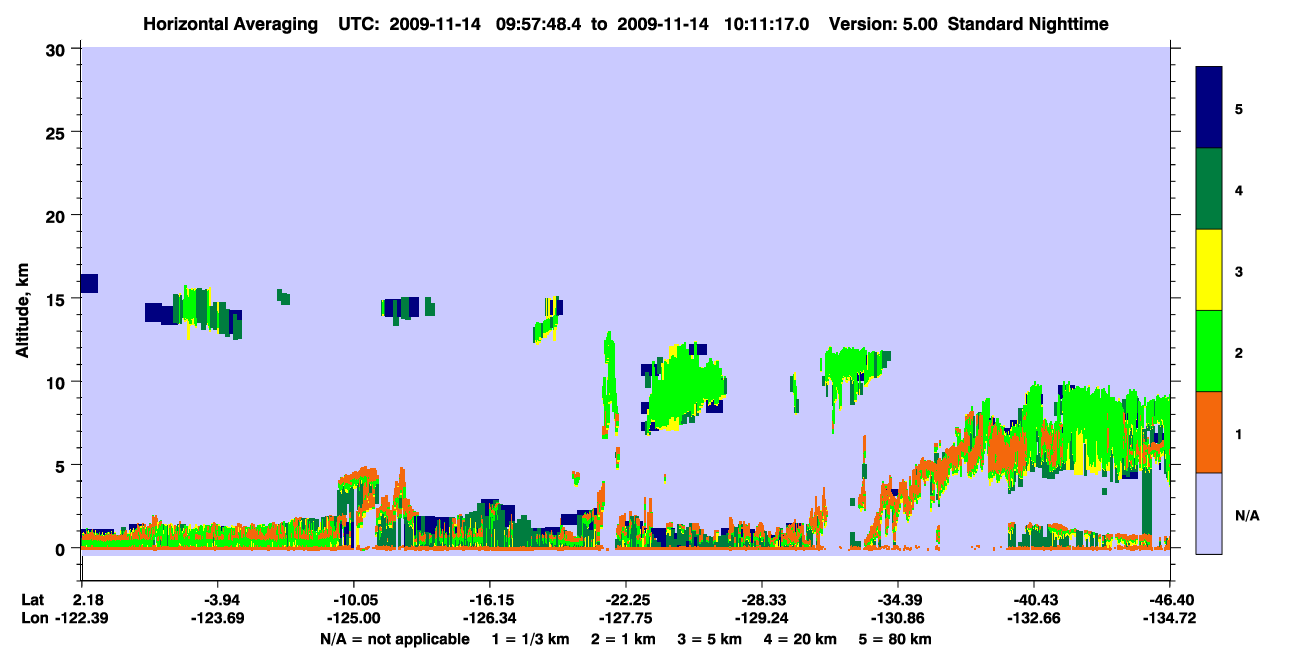This screenshot has width=1300, height=667.
Task: Click longitude value -126.34
Action: [x=490, y=618]
